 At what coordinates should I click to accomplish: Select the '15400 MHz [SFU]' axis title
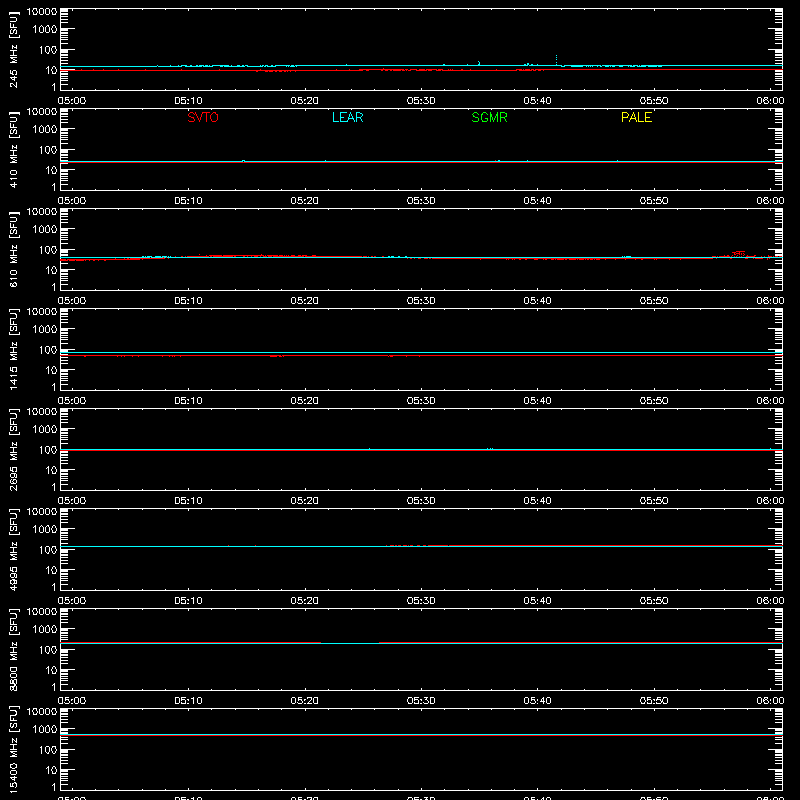click(13, 750)
